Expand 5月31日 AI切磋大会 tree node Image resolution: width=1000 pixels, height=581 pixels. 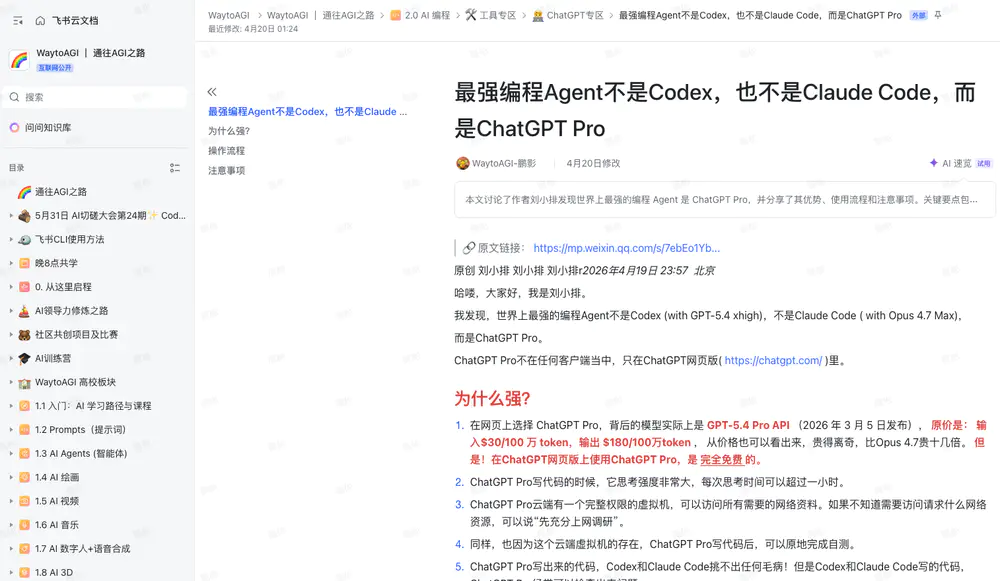(11, 216)
